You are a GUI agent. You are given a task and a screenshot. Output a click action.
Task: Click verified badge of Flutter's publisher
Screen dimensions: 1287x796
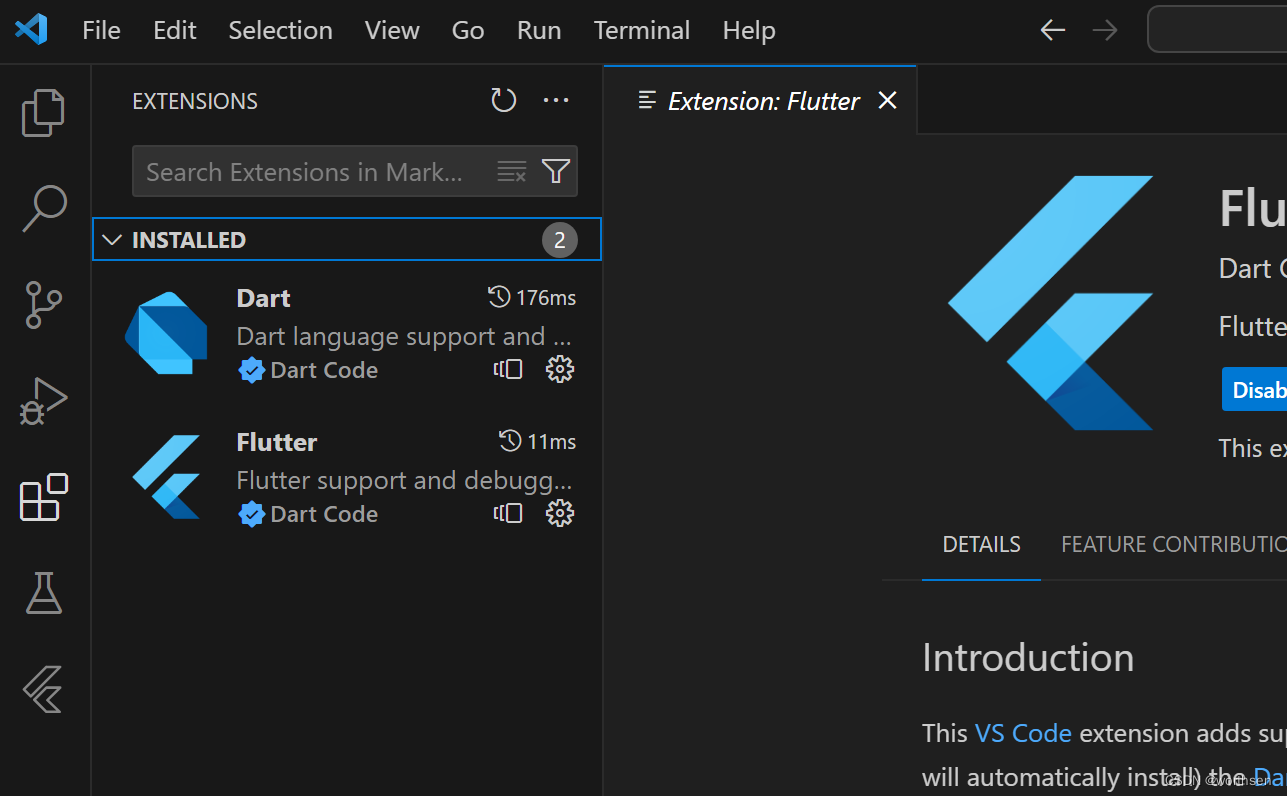point(251,514)
